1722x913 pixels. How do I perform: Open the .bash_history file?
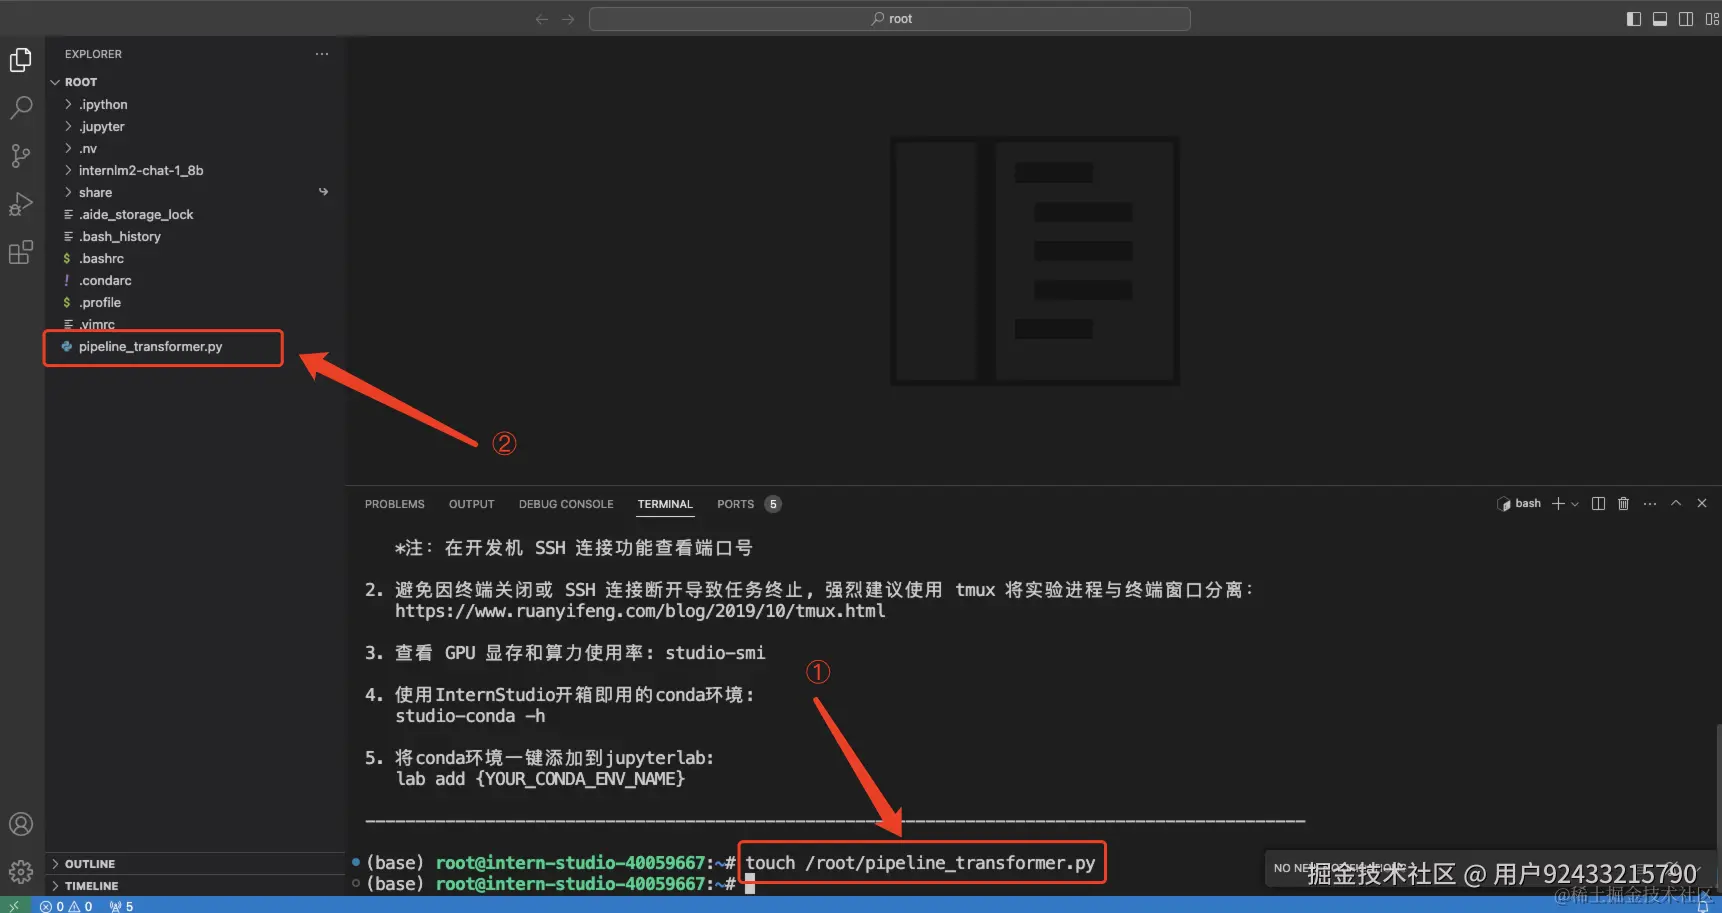pos(196,236)
